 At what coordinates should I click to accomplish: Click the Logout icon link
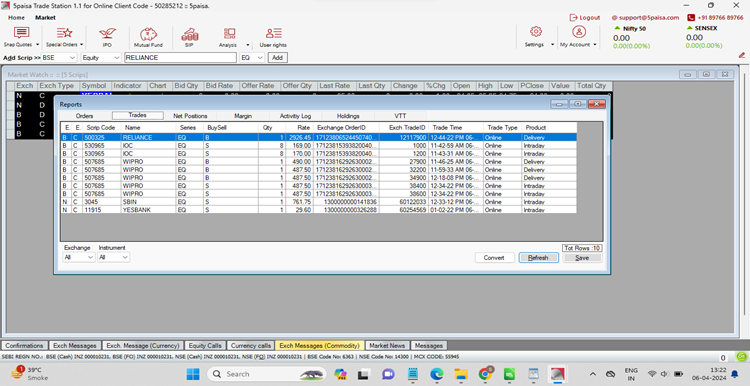pyautogui.click(x=585, y=18)
